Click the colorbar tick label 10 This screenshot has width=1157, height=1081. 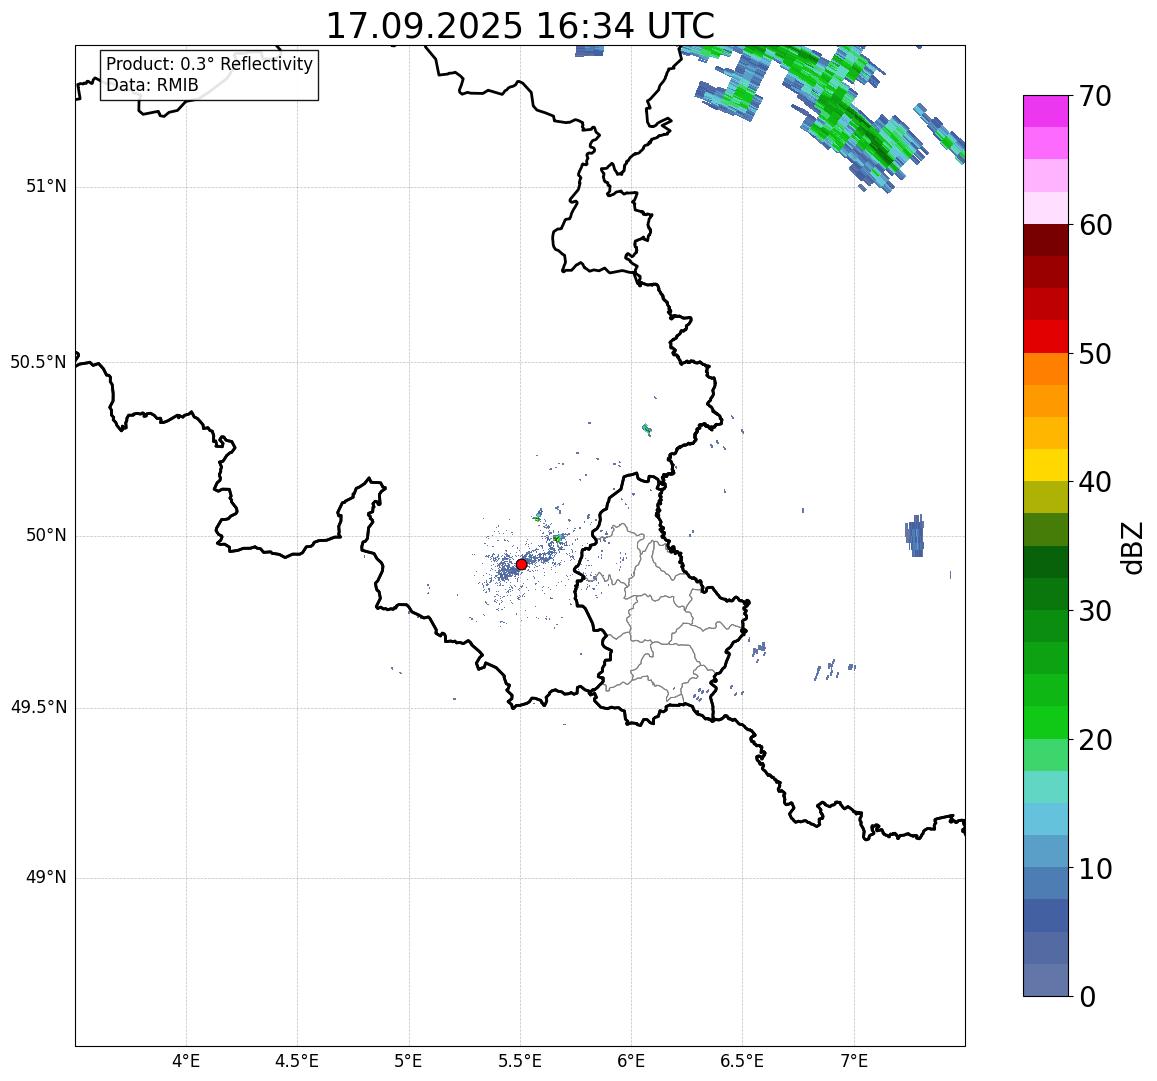(1095, 869)
